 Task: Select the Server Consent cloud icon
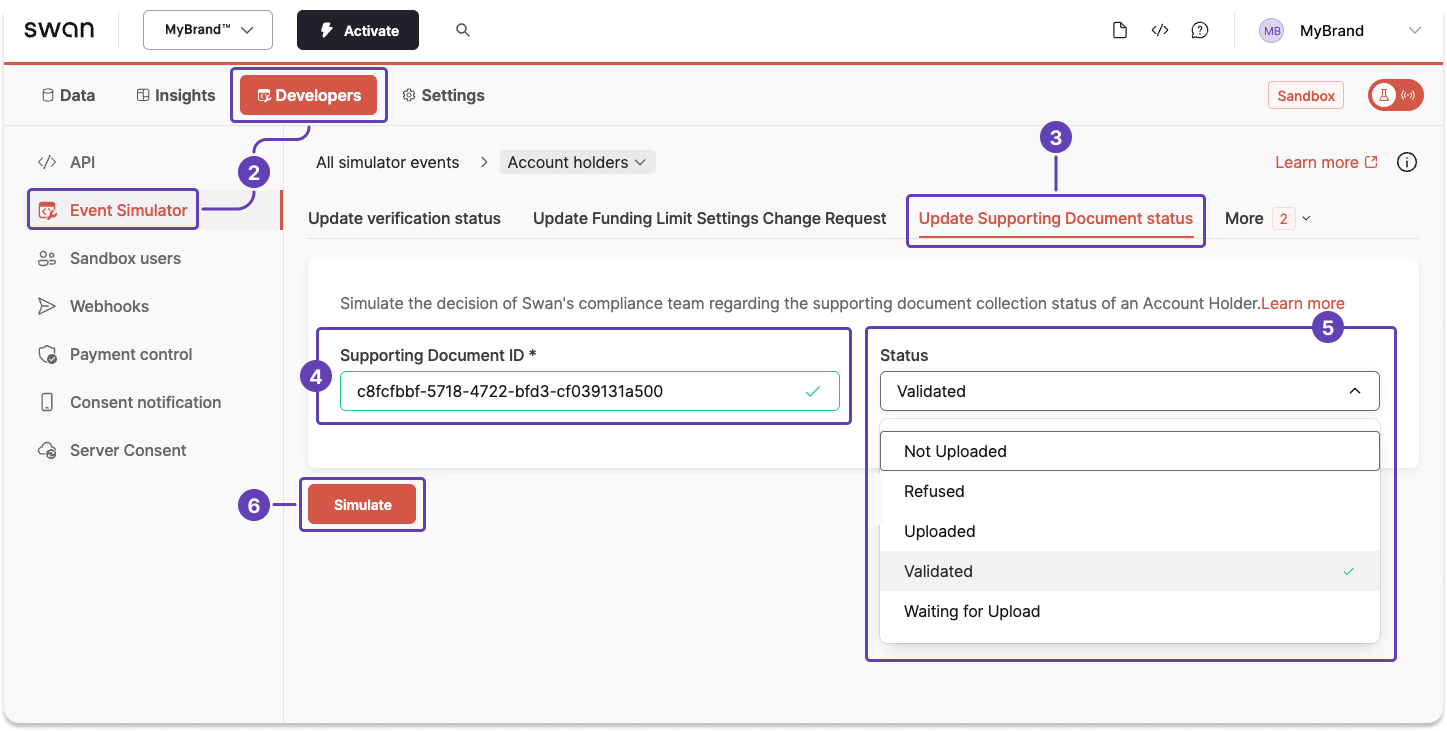click(x=46, y=450)
